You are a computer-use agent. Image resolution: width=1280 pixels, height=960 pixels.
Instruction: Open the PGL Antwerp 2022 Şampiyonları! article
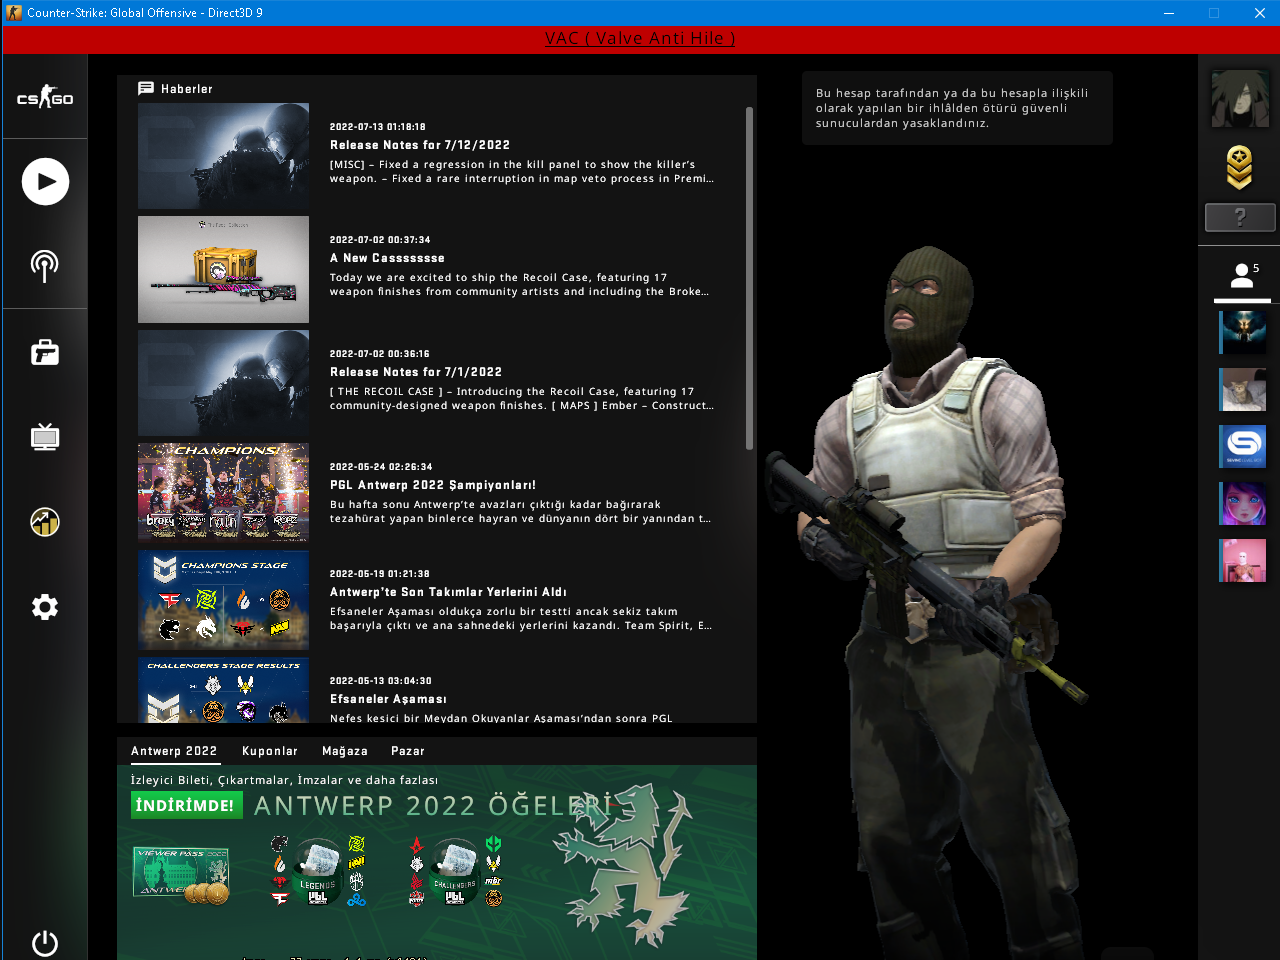(433, 485)
